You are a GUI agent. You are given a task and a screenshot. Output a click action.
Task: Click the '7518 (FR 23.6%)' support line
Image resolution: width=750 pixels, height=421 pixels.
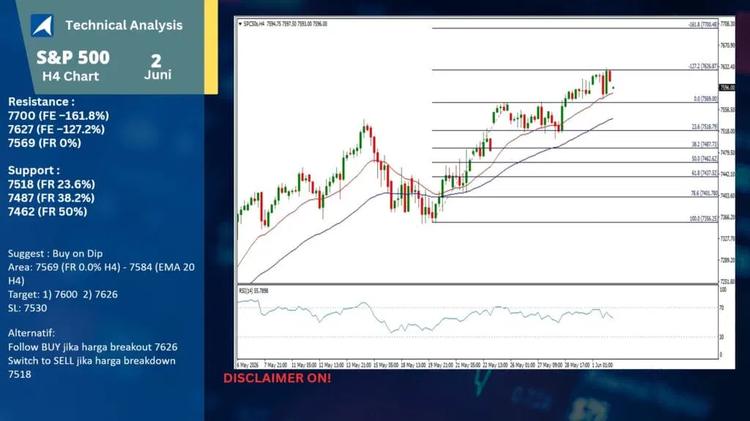coord(51,184)
